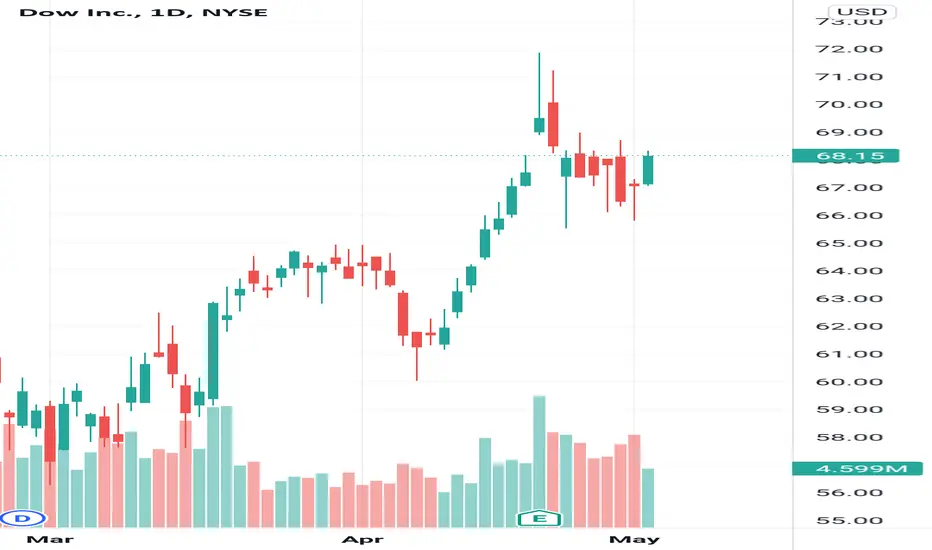This screenshot has height=550, width=932.
Task: Click the 4.599M volume label
Action: pyautogui.click(x=858, y=469)
